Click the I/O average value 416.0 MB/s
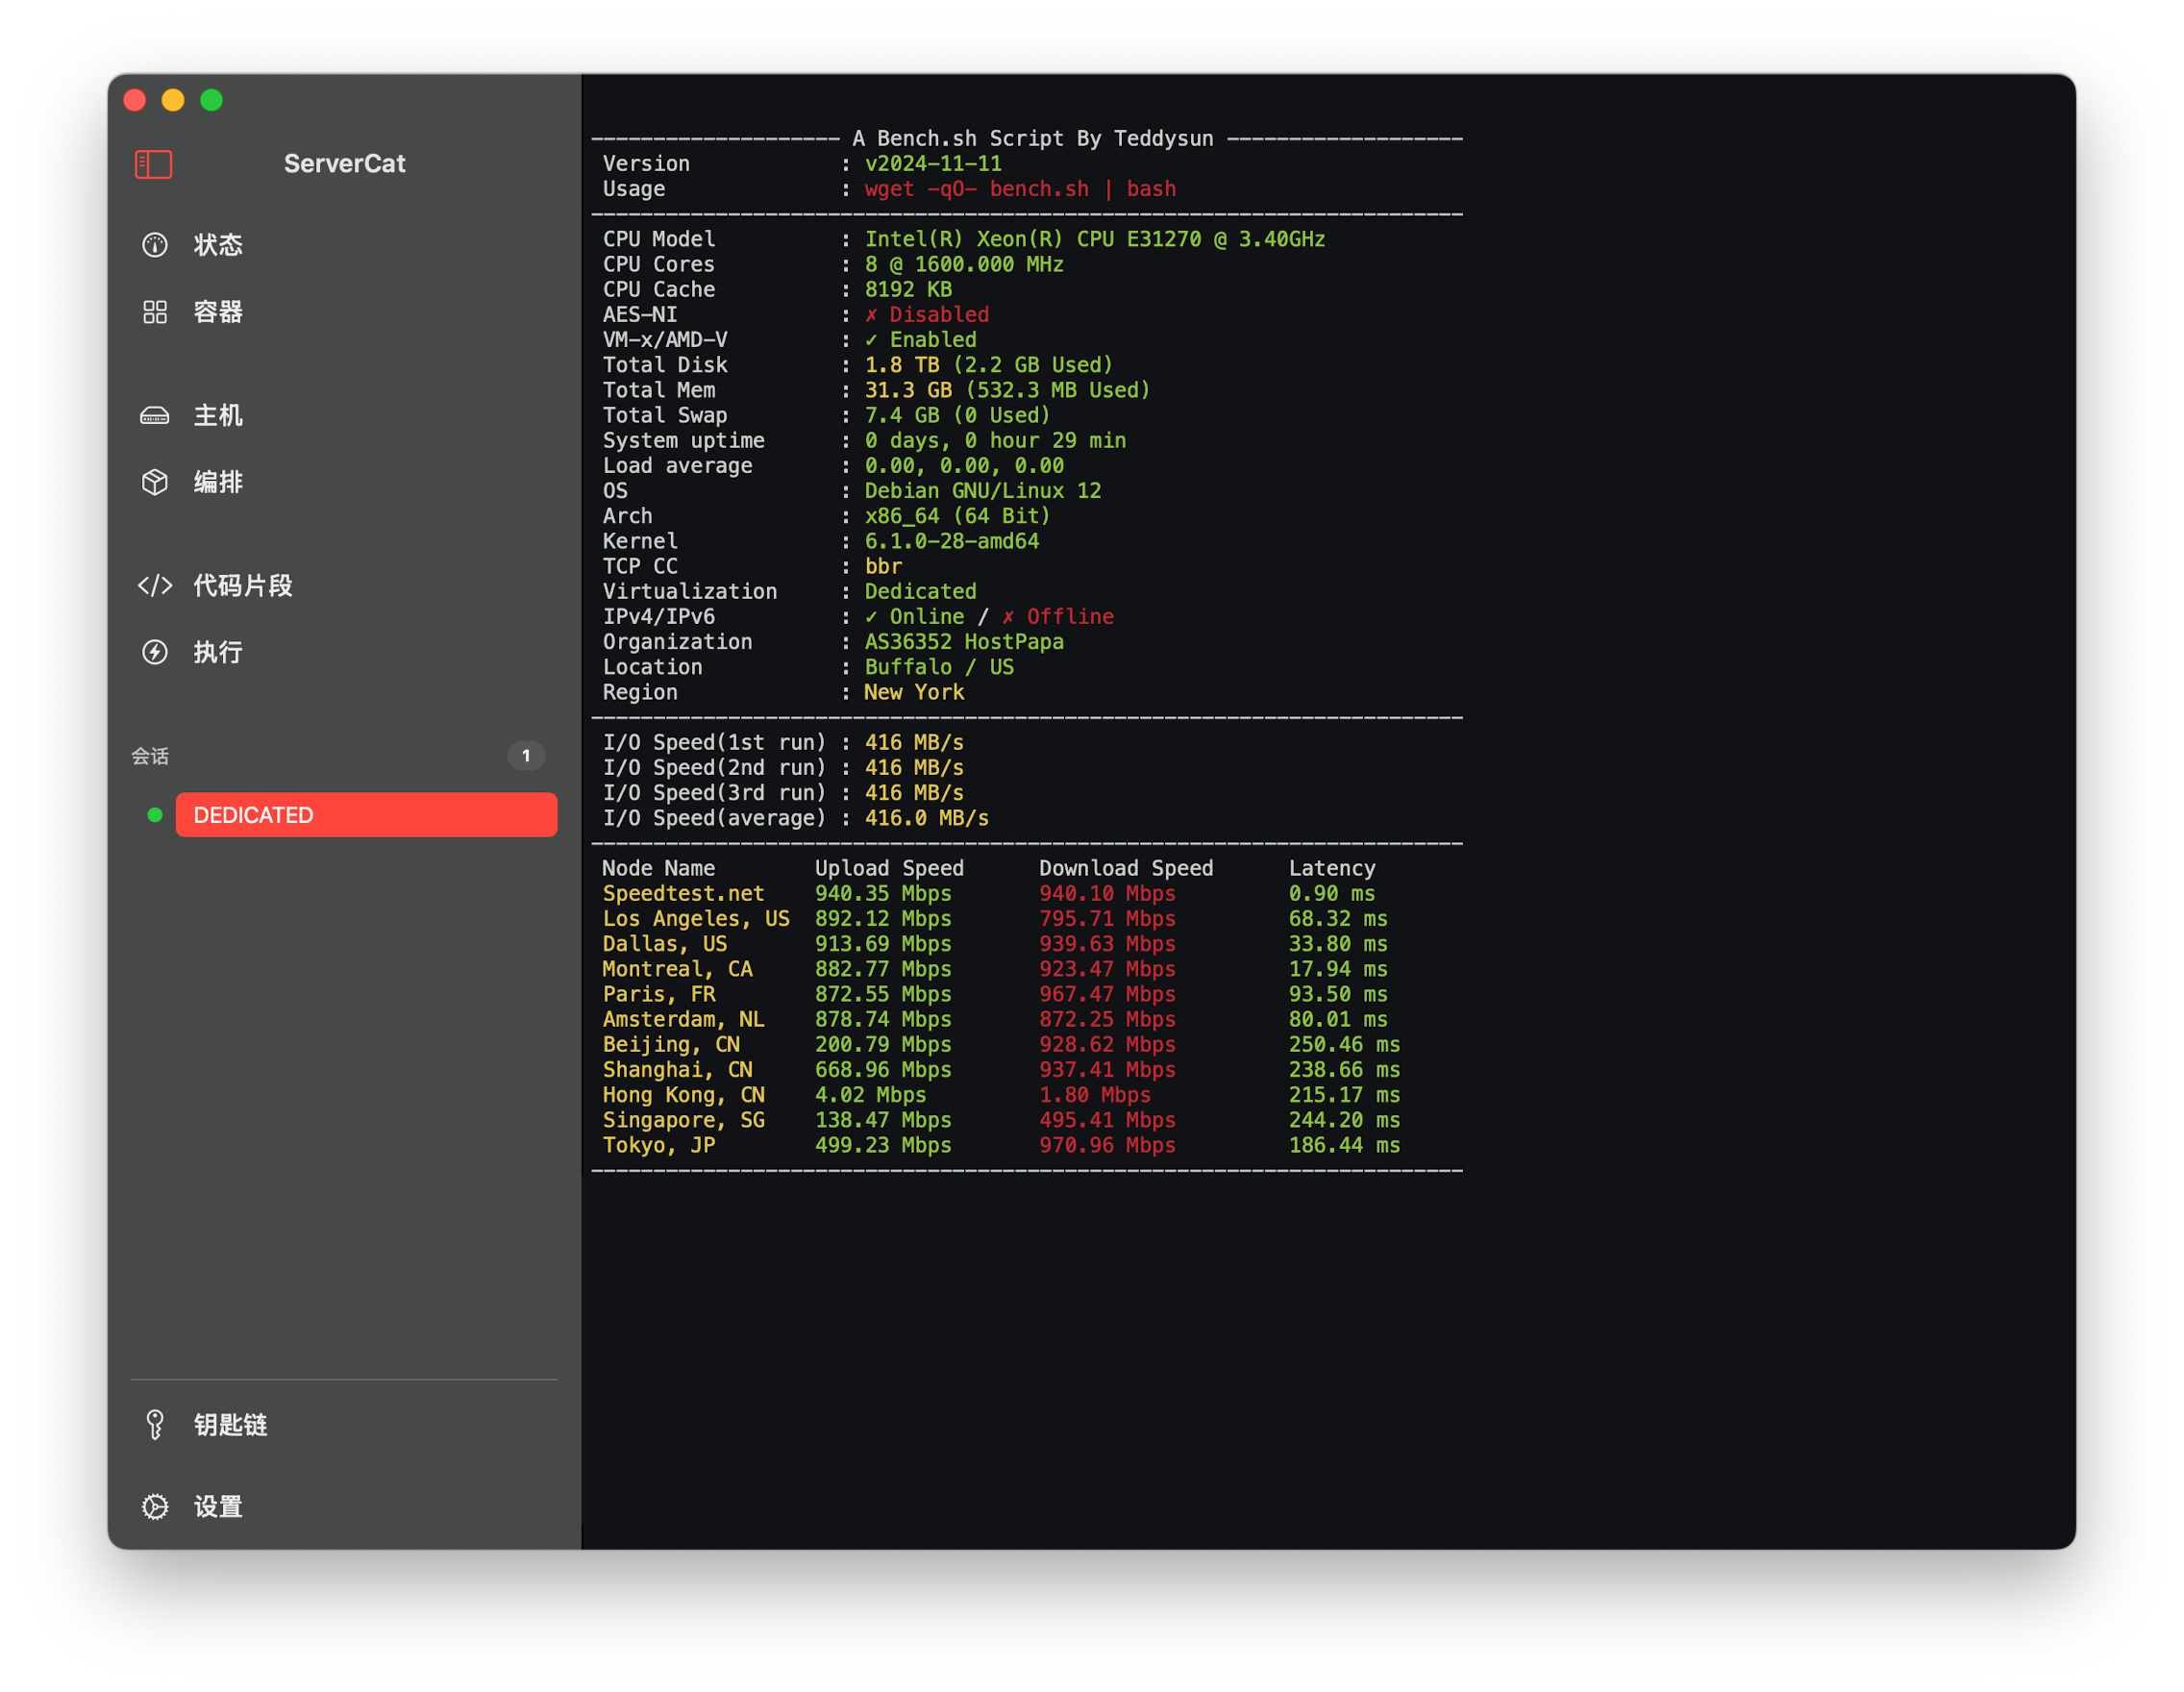 (x=927, y=818)
